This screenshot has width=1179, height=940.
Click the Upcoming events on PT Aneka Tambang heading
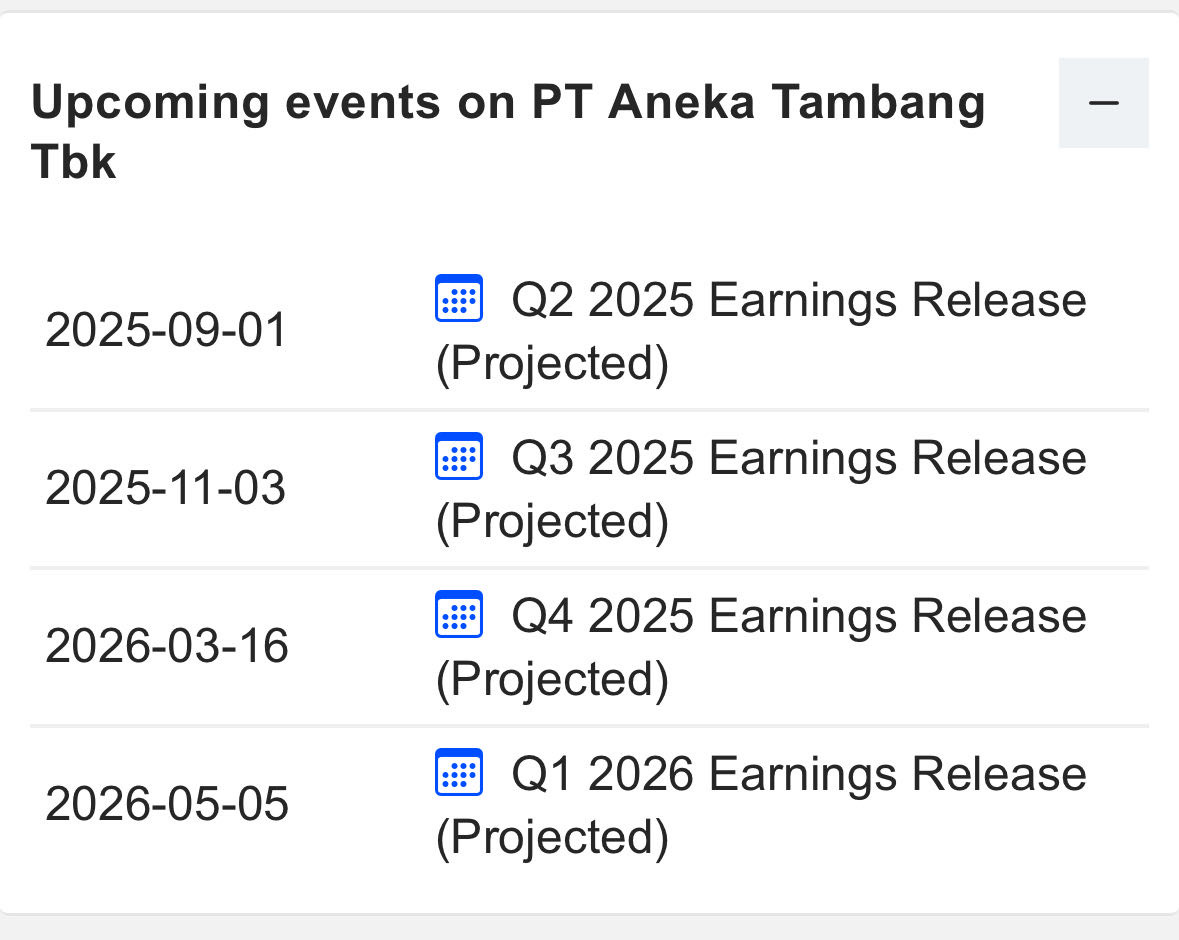point(508,132)
